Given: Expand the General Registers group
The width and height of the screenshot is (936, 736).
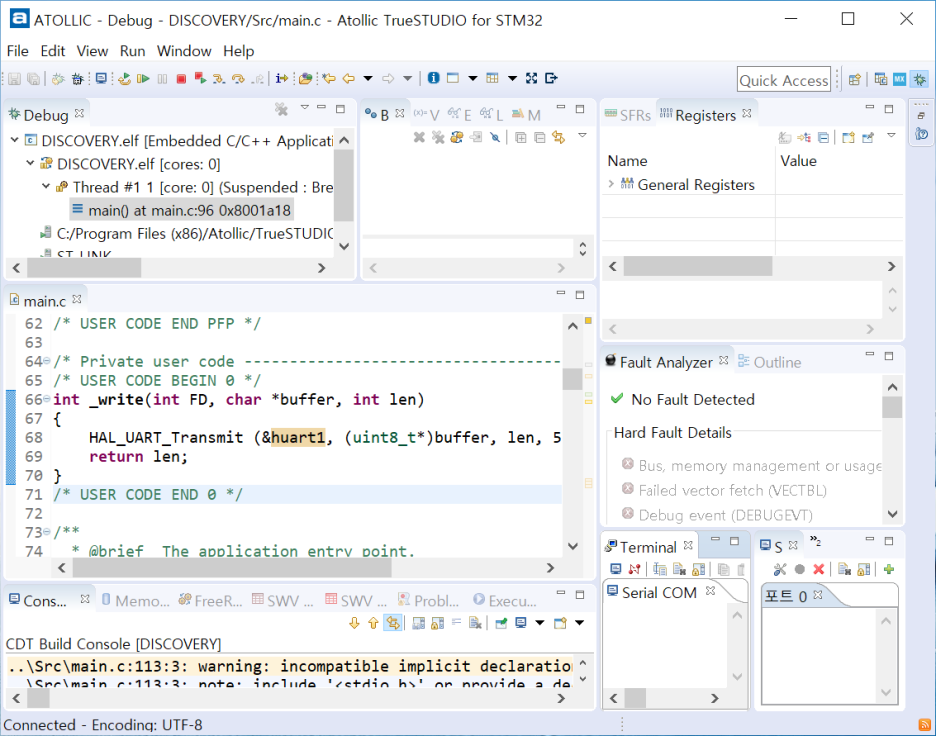Looking at the screenshot, I should point(611,184).
